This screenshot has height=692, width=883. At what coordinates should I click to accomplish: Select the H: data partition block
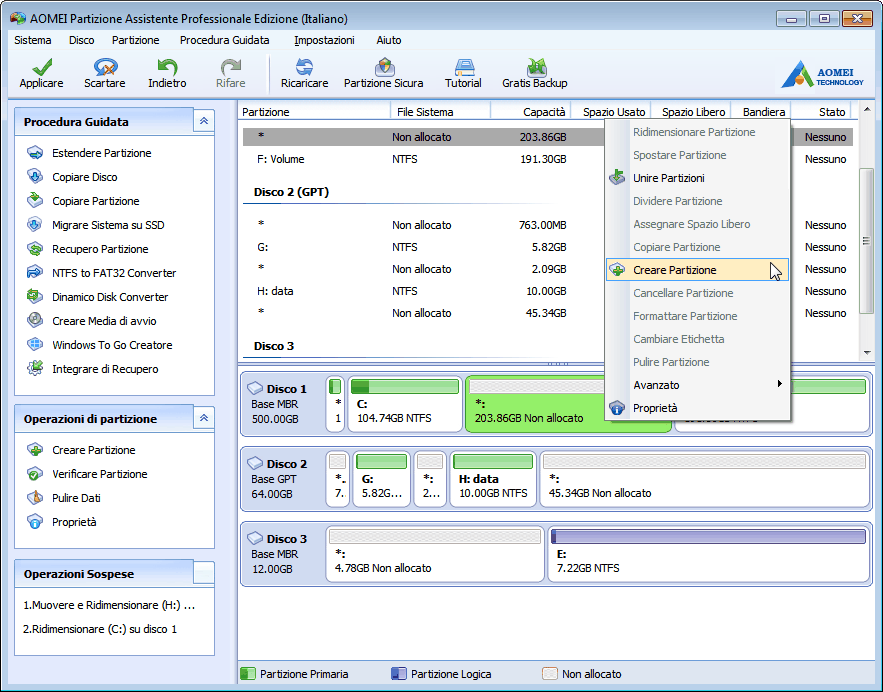tap(493, 482)
